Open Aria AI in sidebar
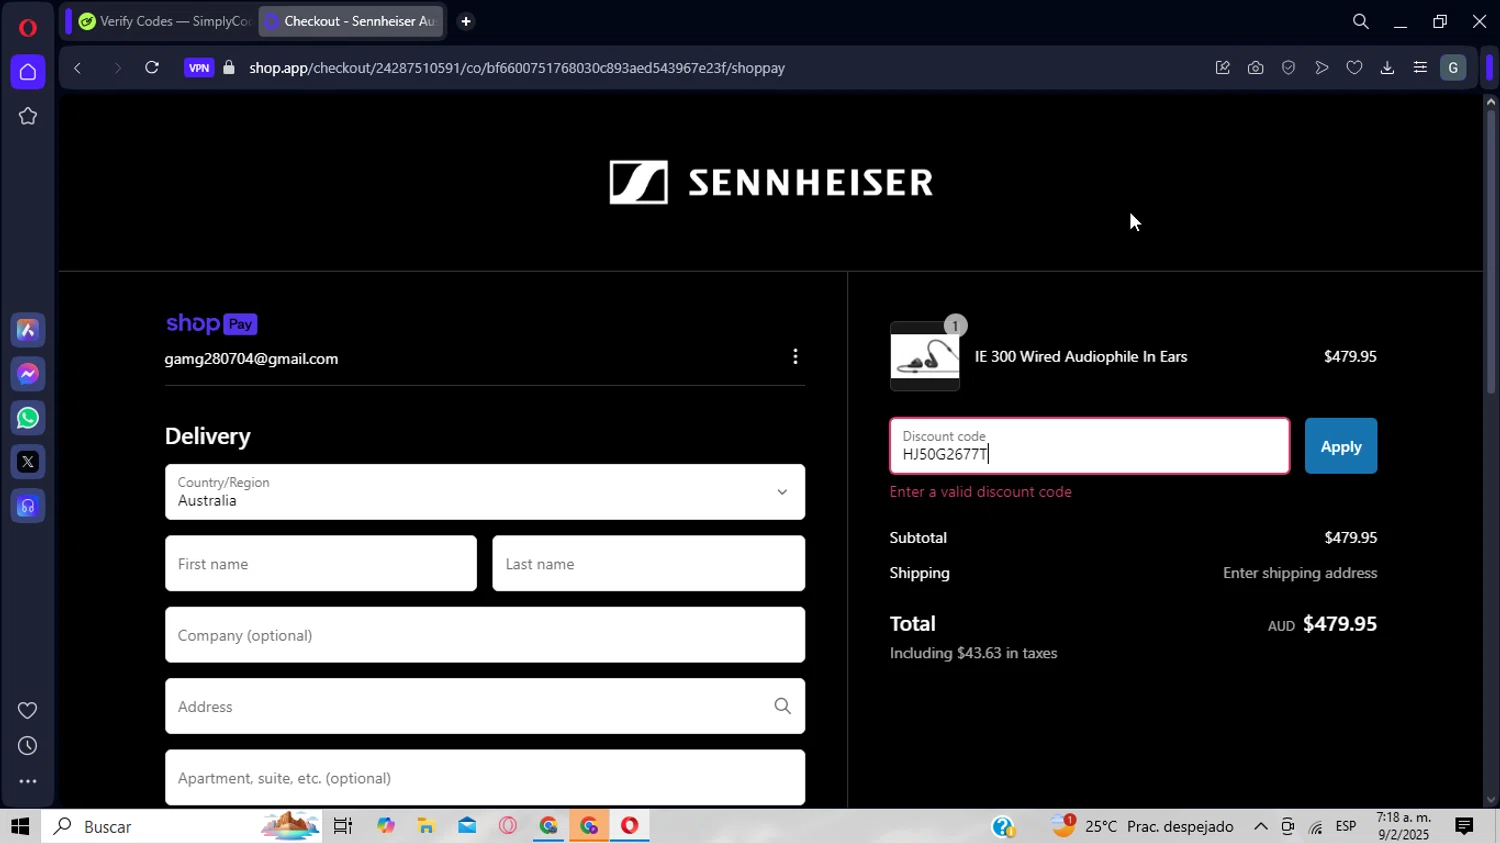Image resolution: width=1500 pixels, height=843 pixels. point(28,330)
